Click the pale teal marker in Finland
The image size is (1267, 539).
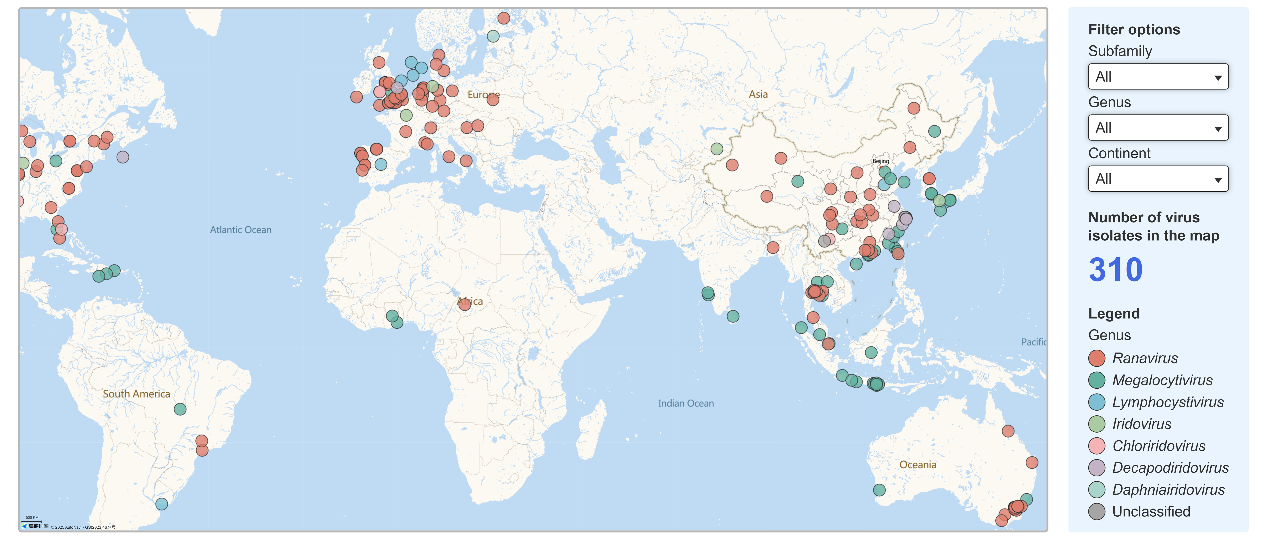coord(493,36)
